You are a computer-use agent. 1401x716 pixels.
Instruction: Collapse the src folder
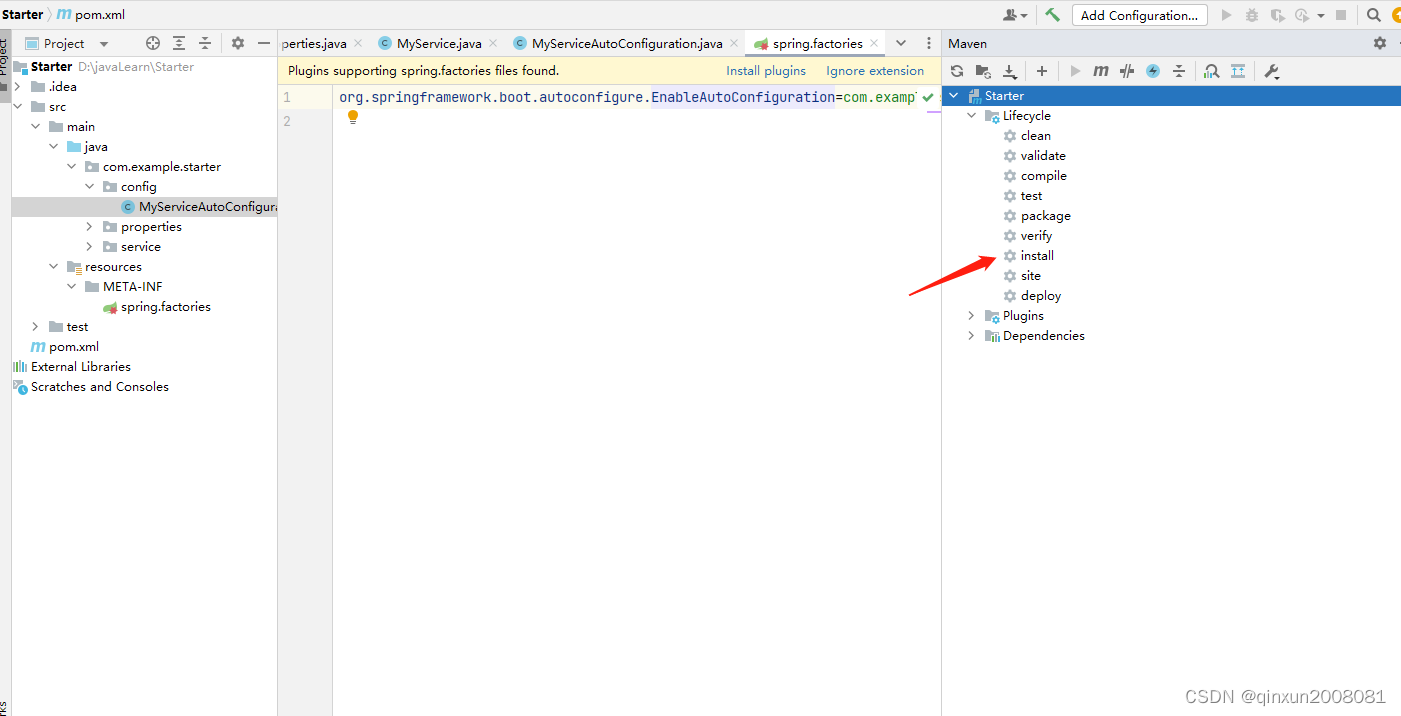(x=19, y=107)
